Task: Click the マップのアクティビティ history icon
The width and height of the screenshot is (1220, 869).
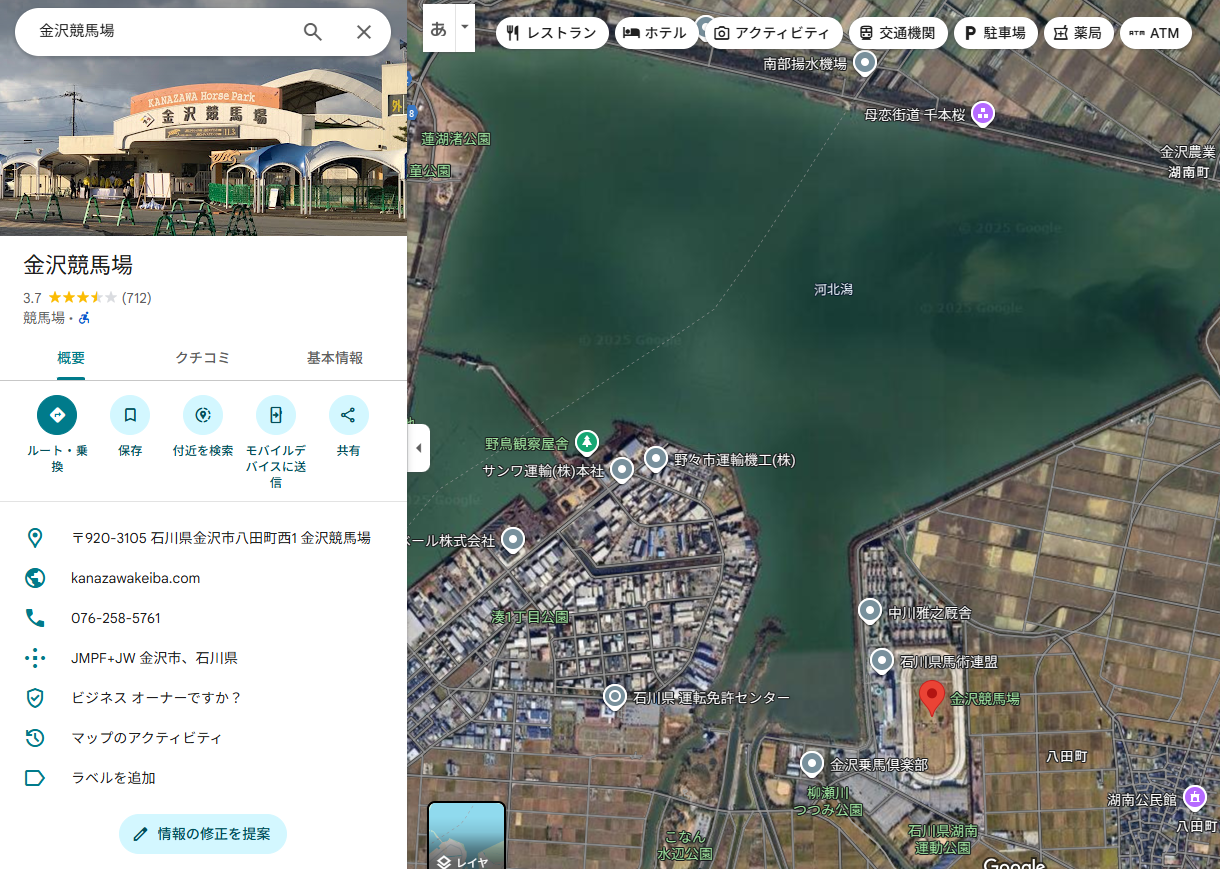Action: 35,738
